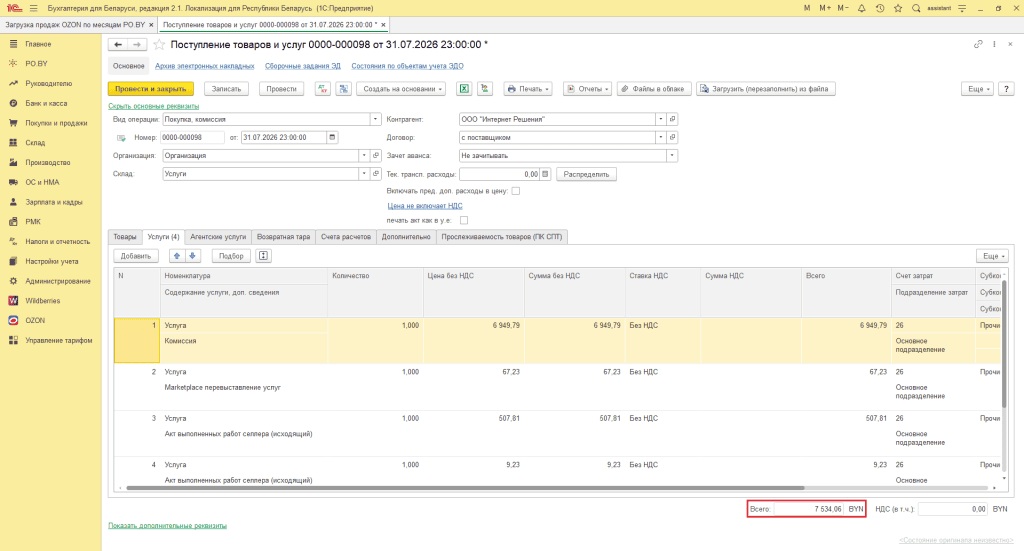Open Отчеты dropdown menu
This screenshot has height=551, width=1024.
587,89
